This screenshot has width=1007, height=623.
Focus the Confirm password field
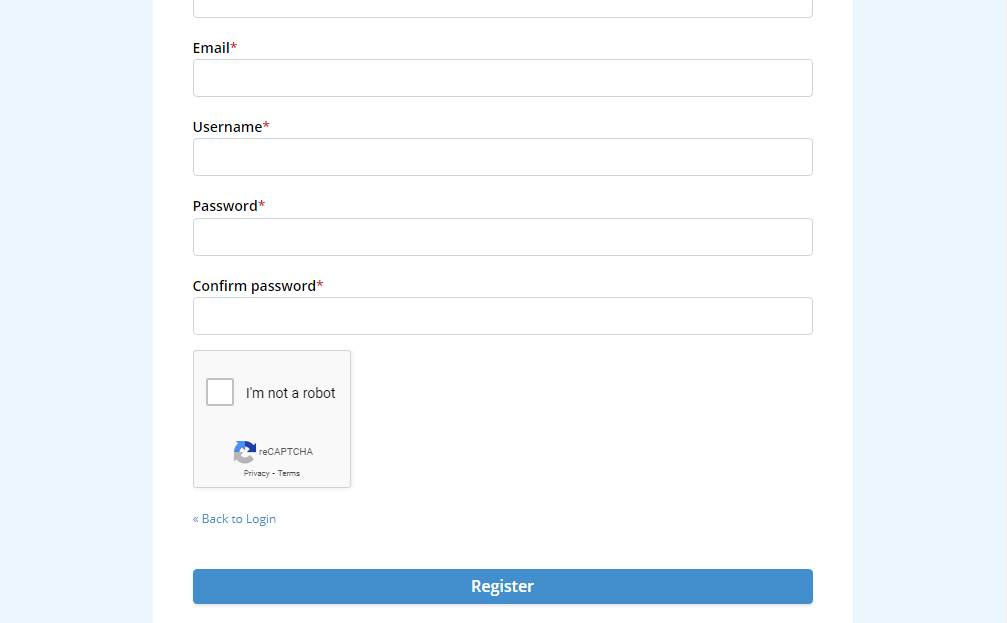502,316
